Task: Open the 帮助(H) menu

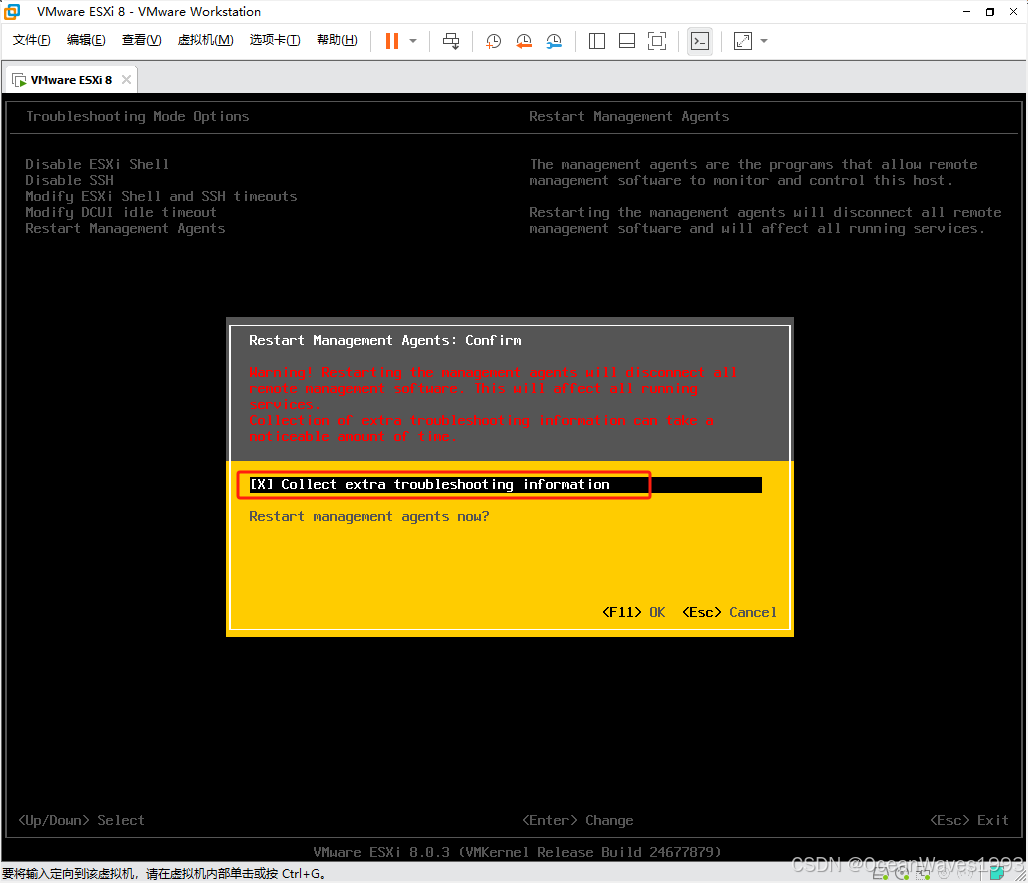Action: click(x=337, y=40)
